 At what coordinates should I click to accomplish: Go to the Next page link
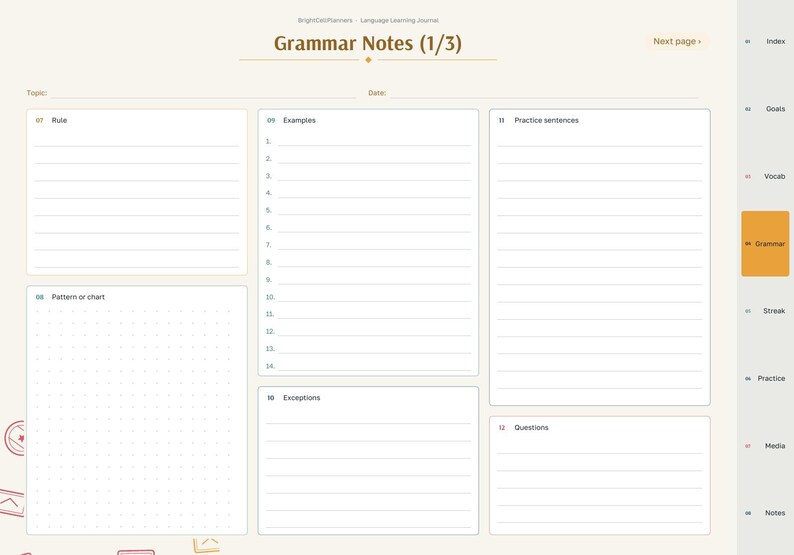(677, 42)
